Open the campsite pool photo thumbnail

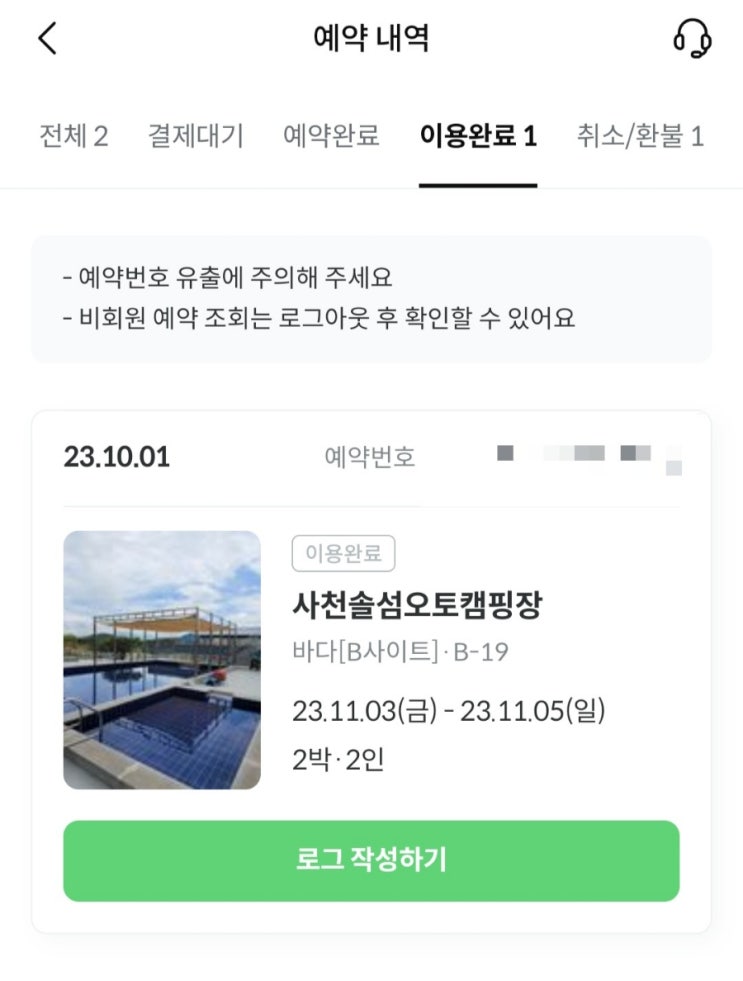[162, 660]
